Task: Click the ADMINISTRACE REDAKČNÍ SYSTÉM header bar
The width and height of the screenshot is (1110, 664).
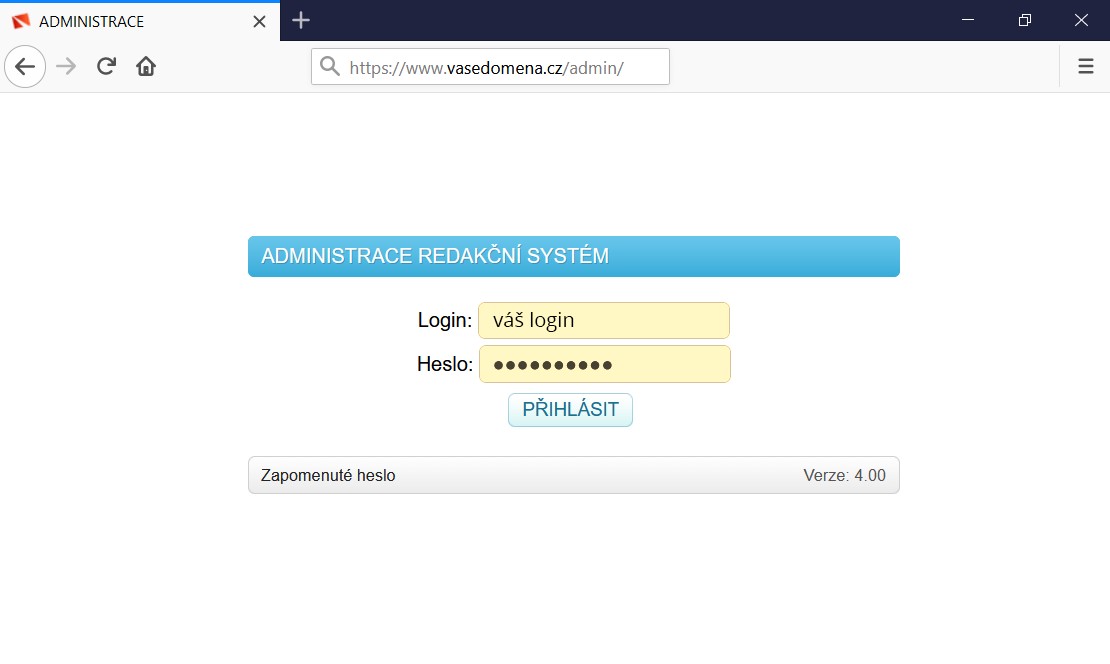Action: [x=573, y=256]
